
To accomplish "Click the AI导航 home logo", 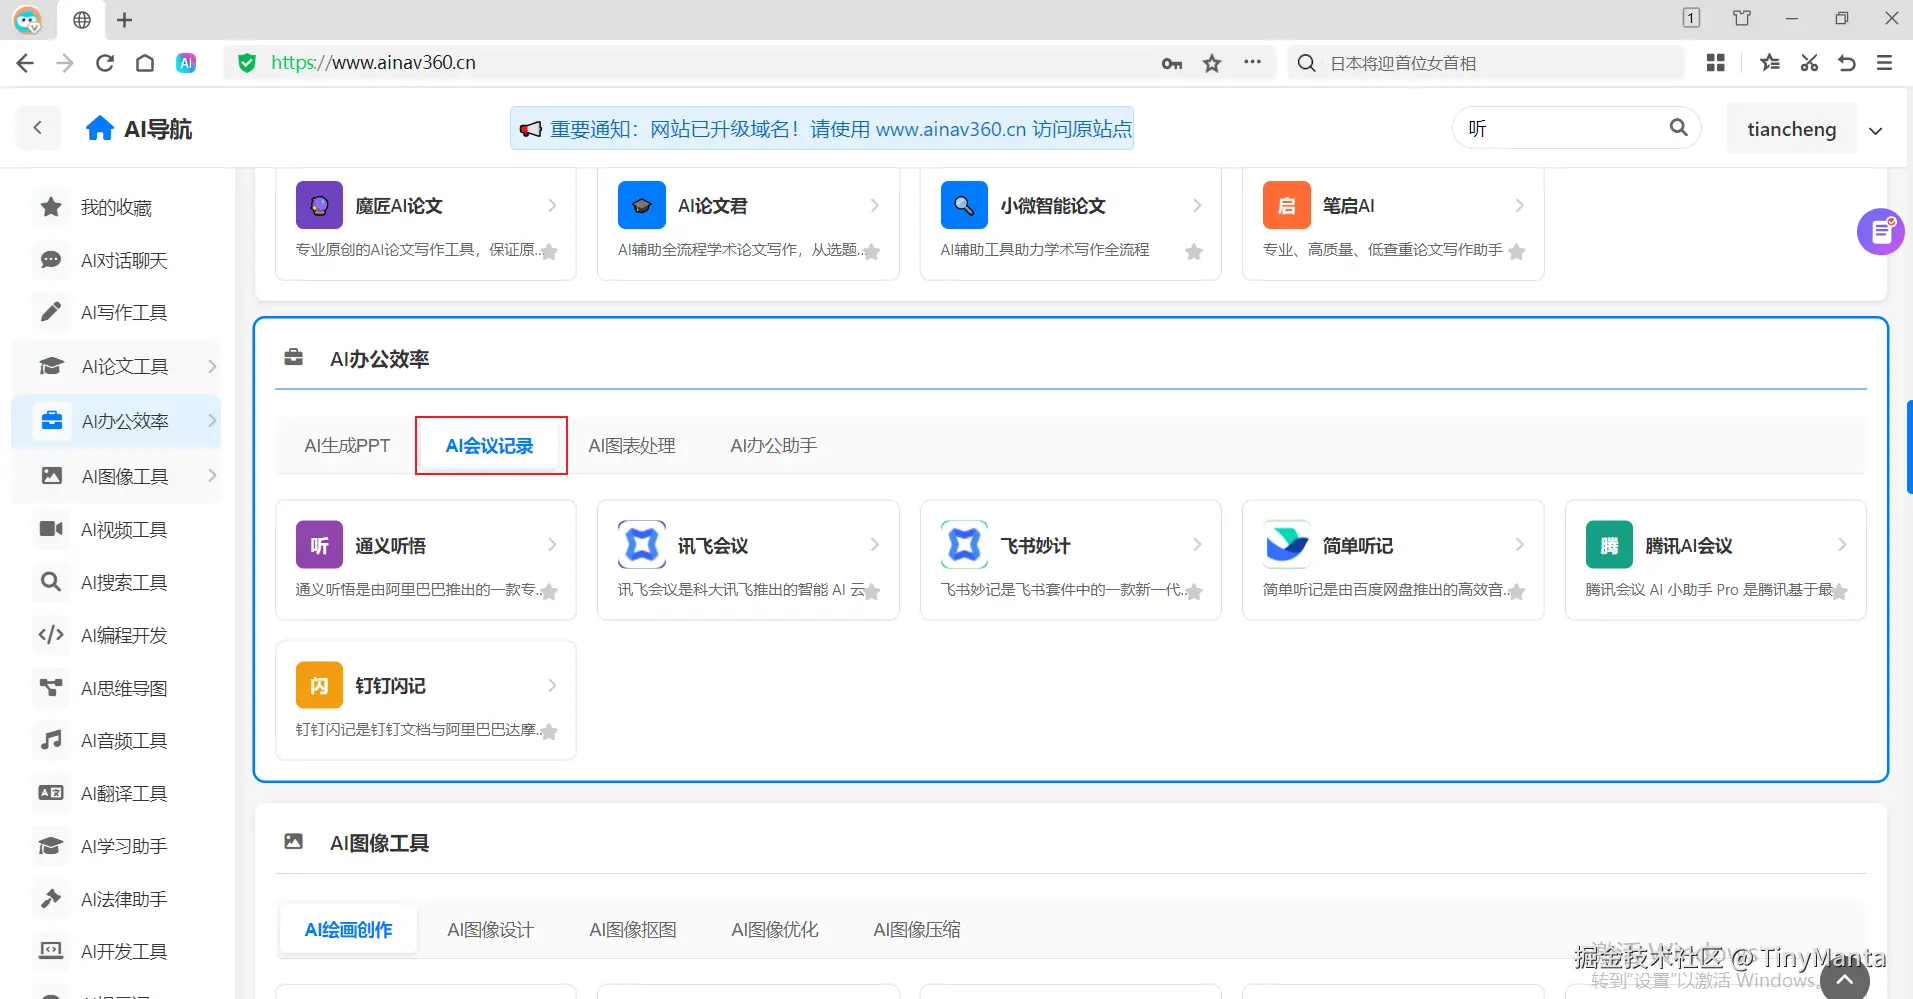I will [x=139, y=128].
